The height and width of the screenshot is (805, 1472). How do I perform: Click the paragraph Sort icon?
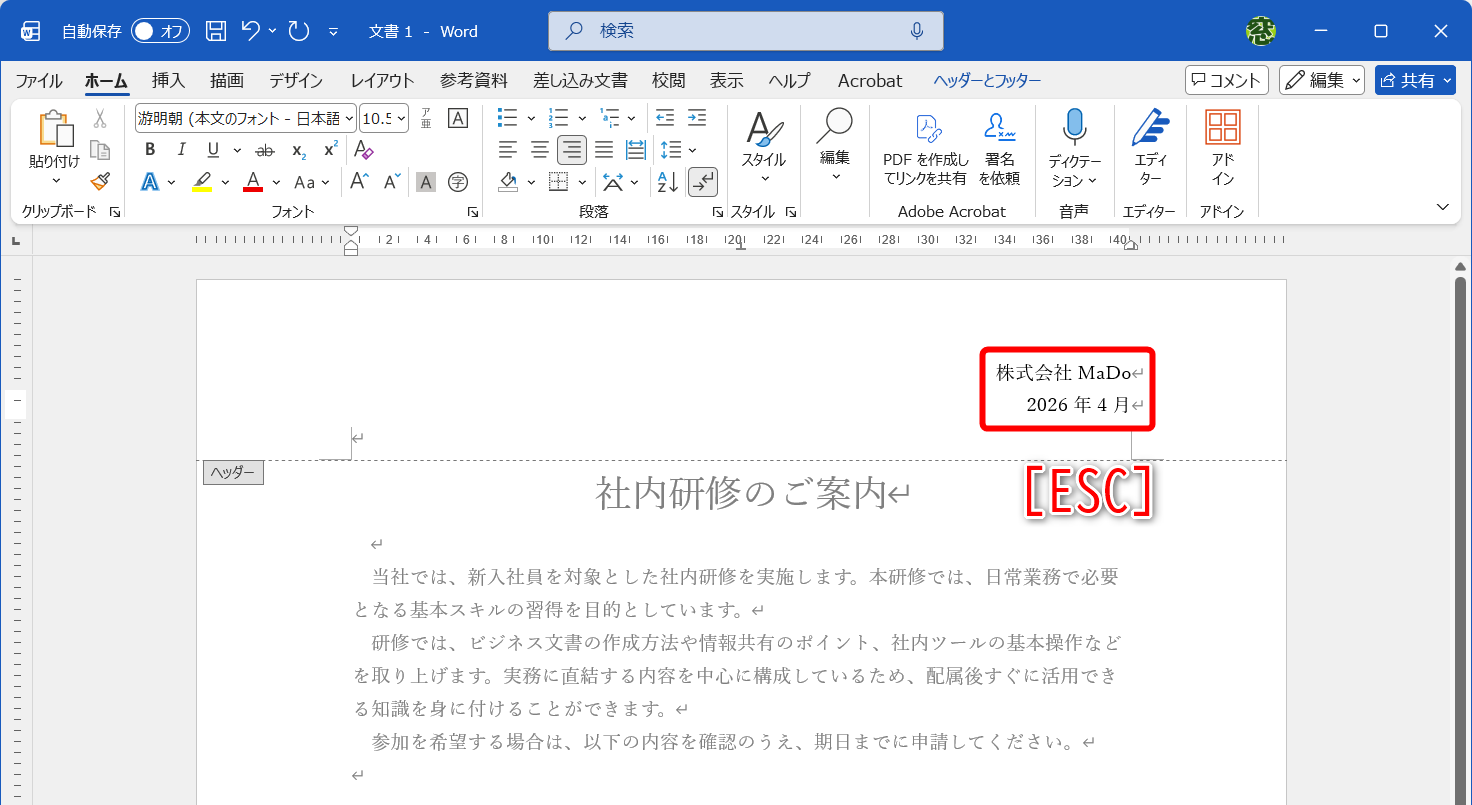coord(666,181)
